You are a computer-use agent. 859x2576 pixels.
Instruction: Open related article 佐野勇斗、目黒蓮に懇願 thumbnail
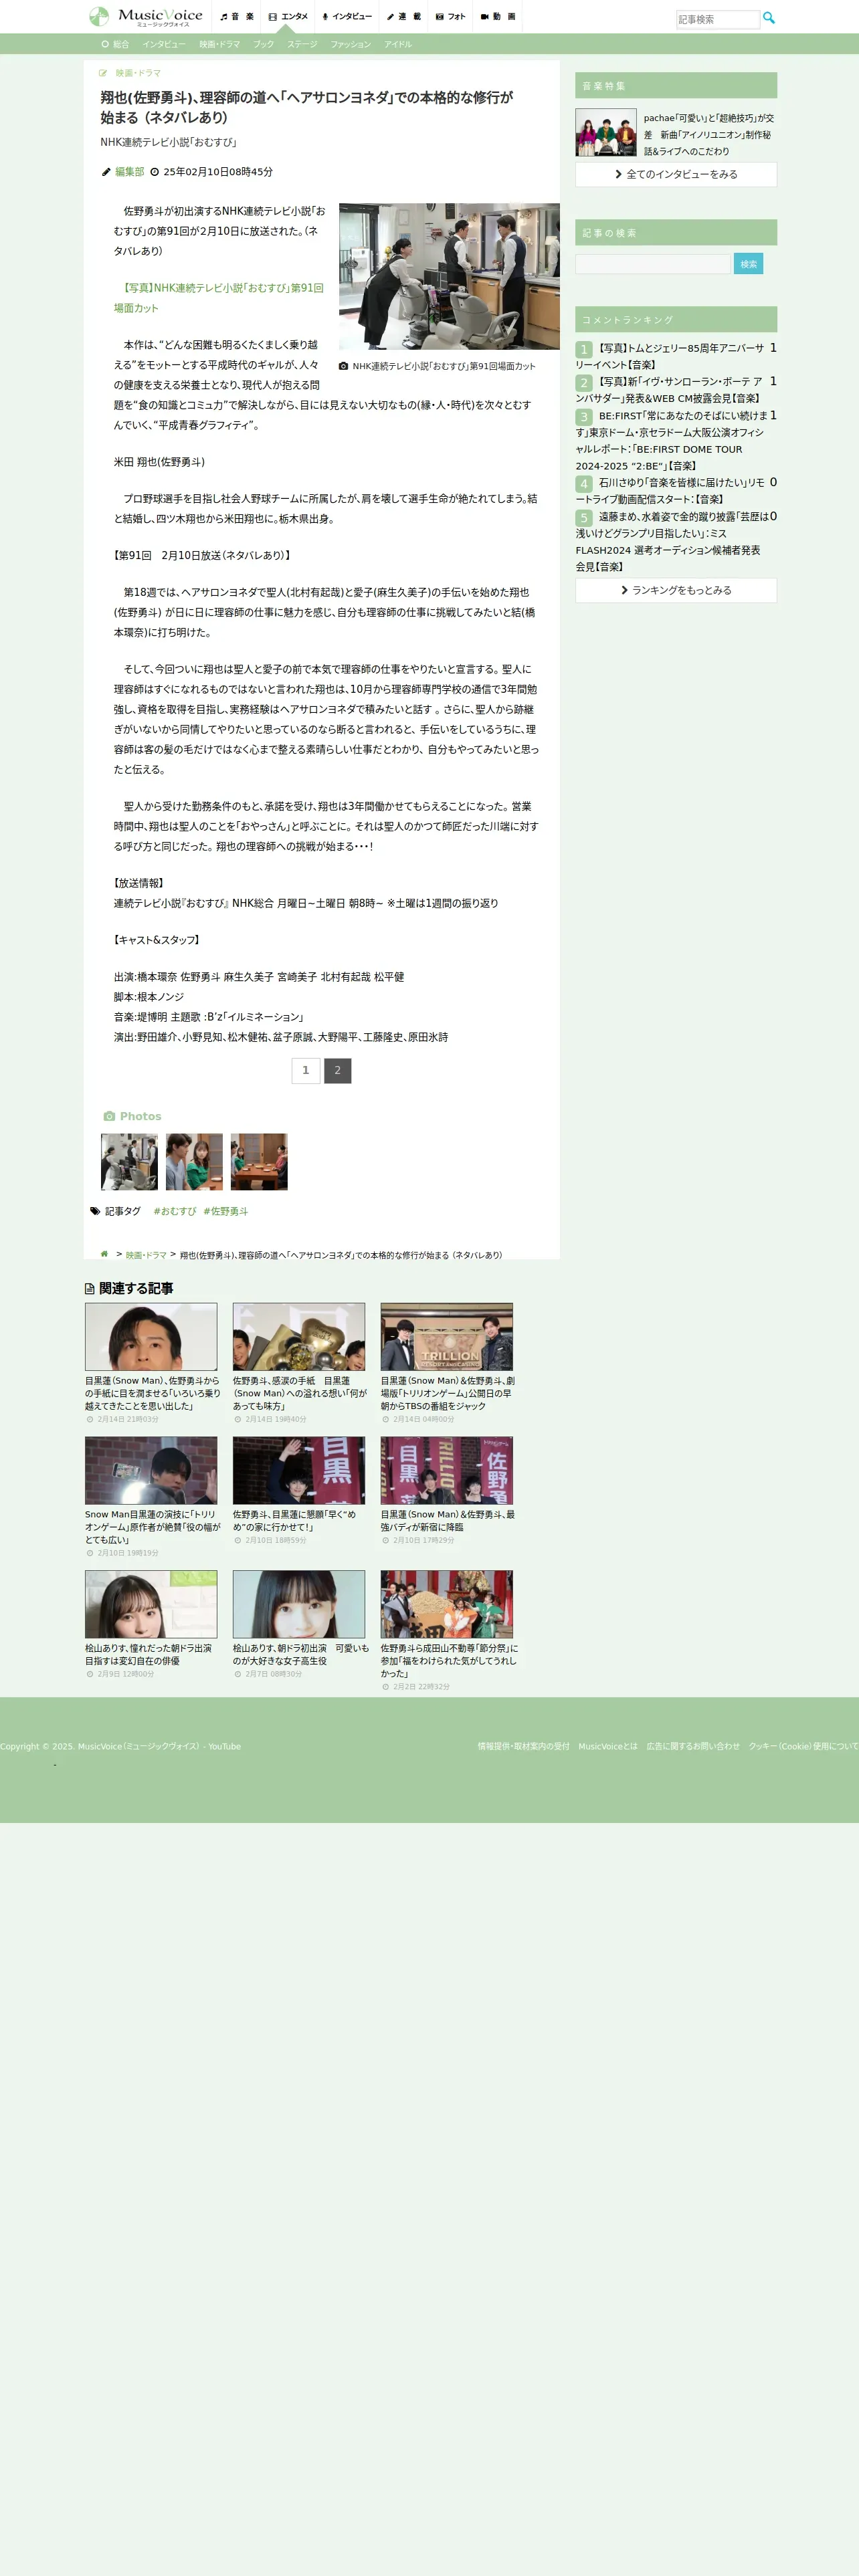pos(299,1471)
